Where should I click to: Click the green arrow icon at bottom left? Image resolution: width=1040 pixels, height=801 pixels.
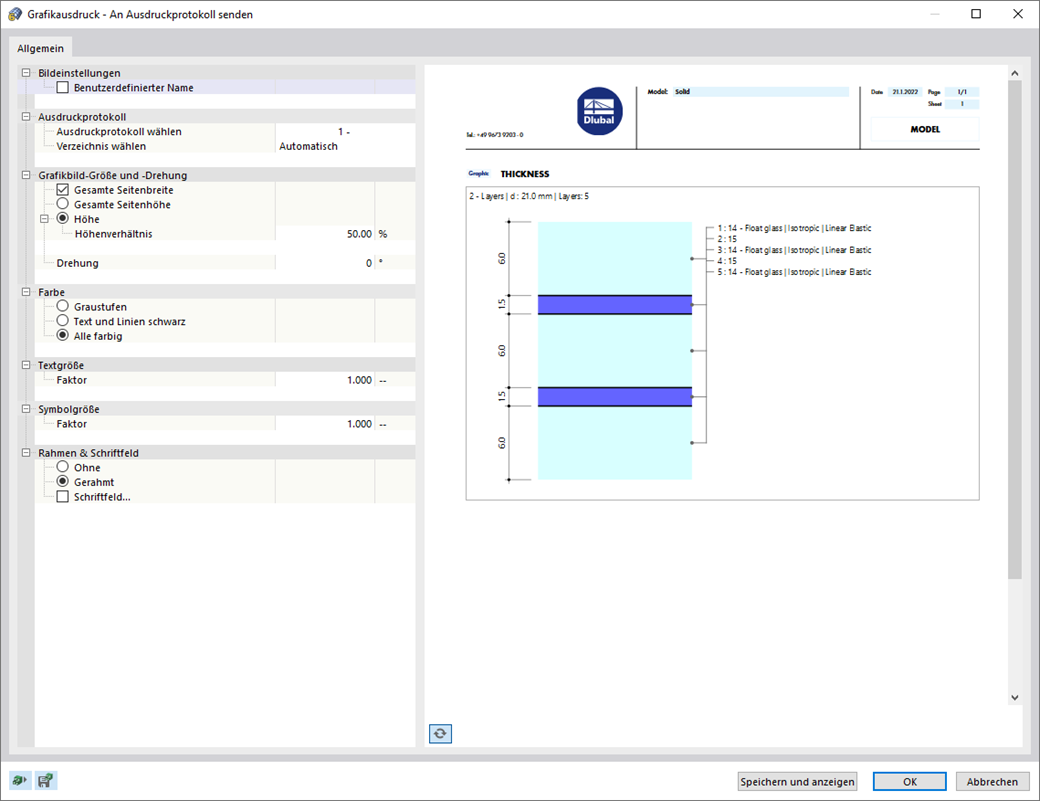coord(19,780)
